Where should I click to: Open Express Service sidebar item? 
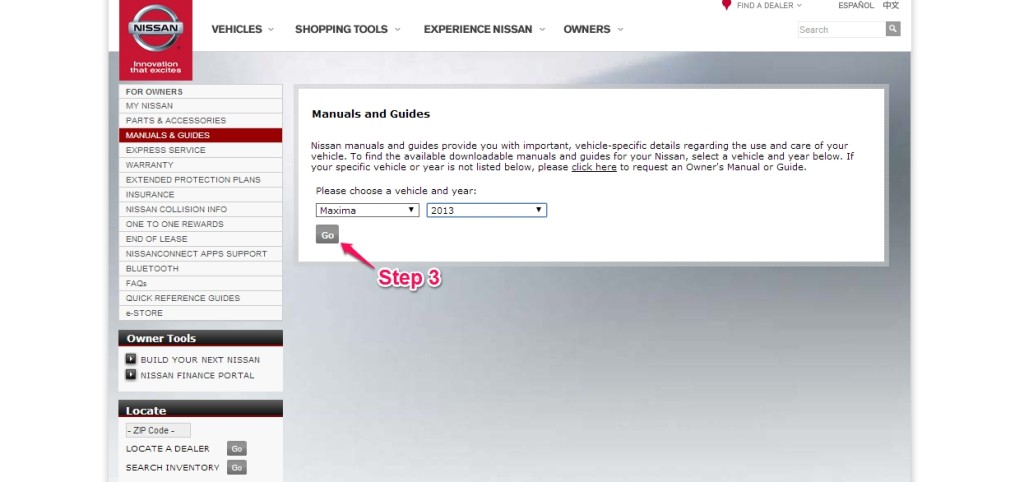[200, 150]
